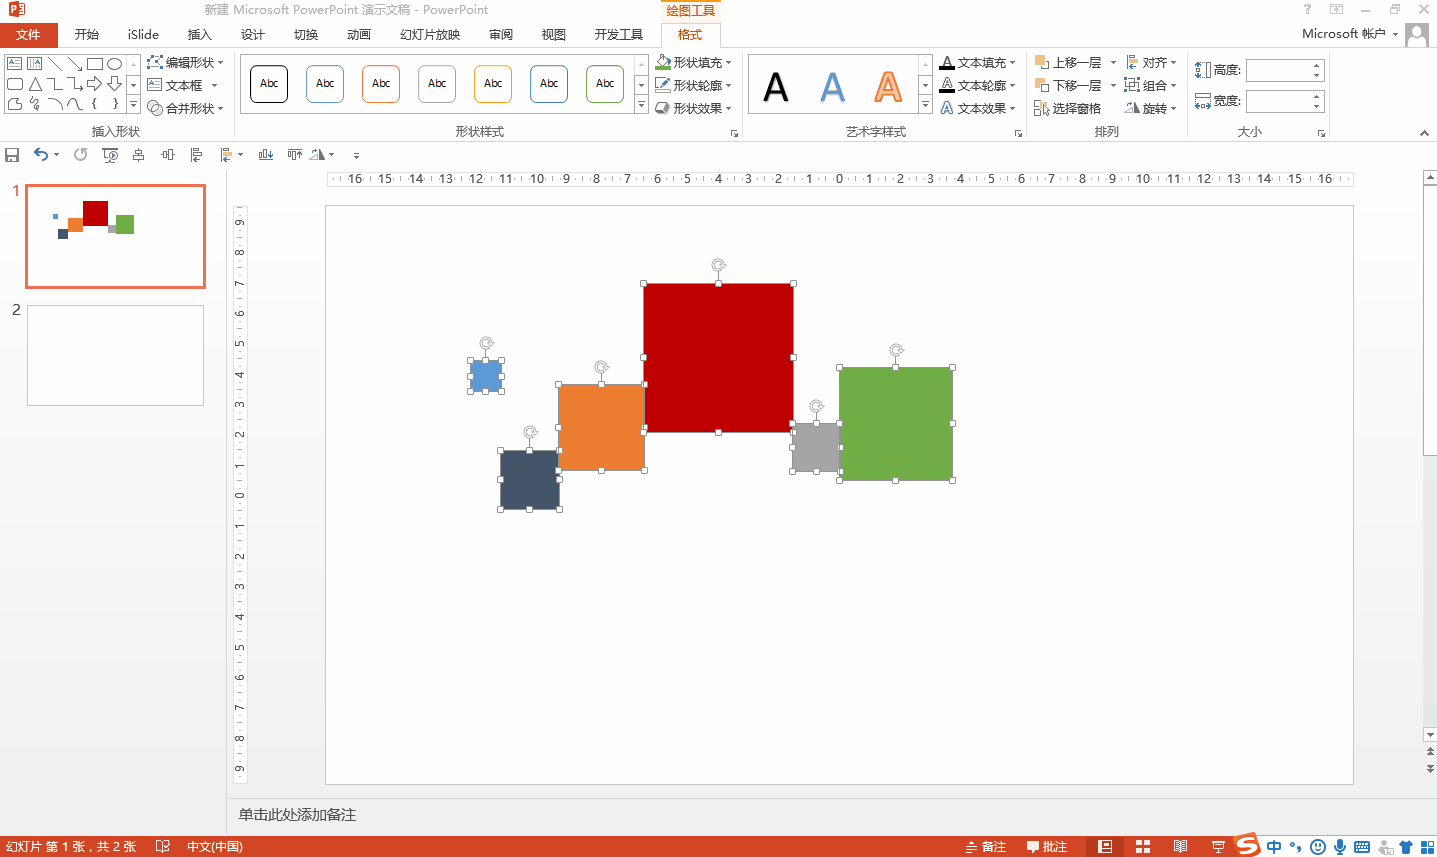The height and width of the screenshot is (857, 1437).
Task: Undo the last action
Action: [41, 155]
